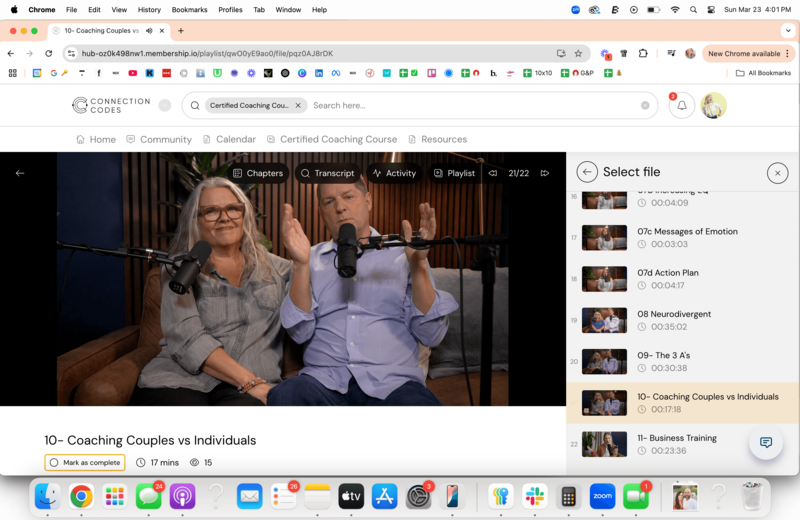Open the G&P bookmark
Viewport: 800px width, 520px height.
577,73
